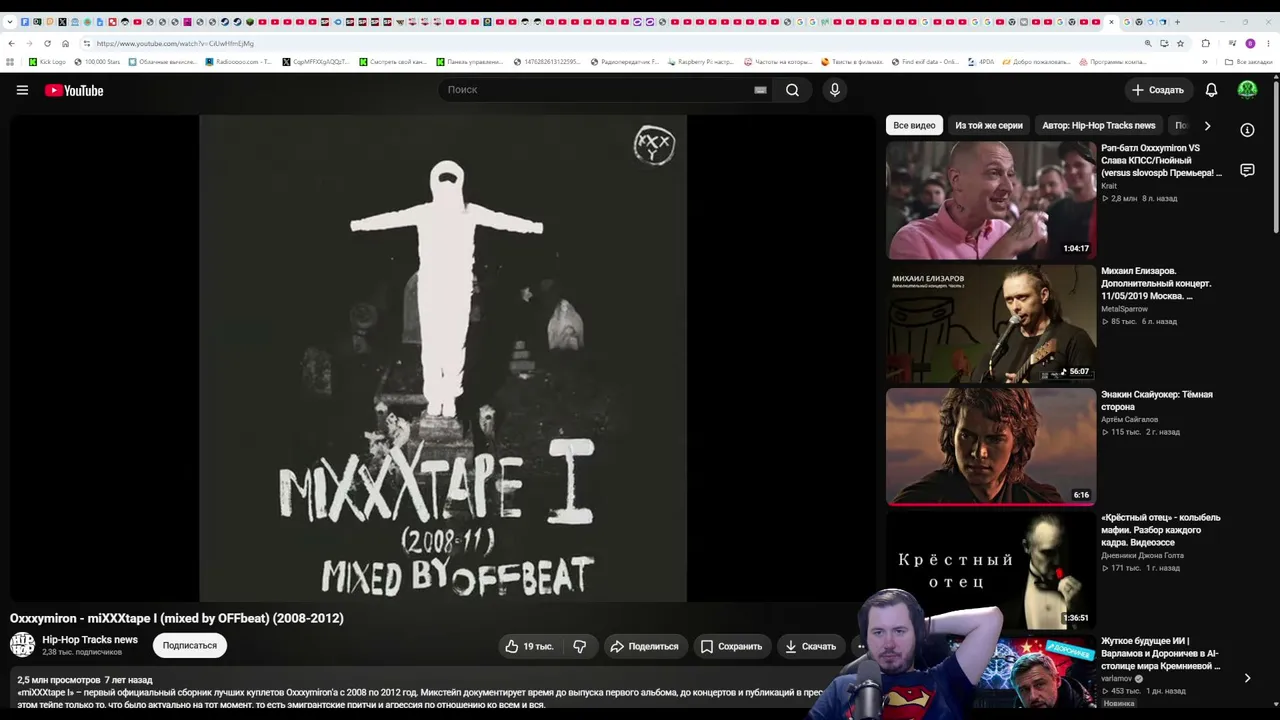This screenshot has height=720, width=1280.
Task: Open Kick Logo bookmark
Action: tap(48, 62)
